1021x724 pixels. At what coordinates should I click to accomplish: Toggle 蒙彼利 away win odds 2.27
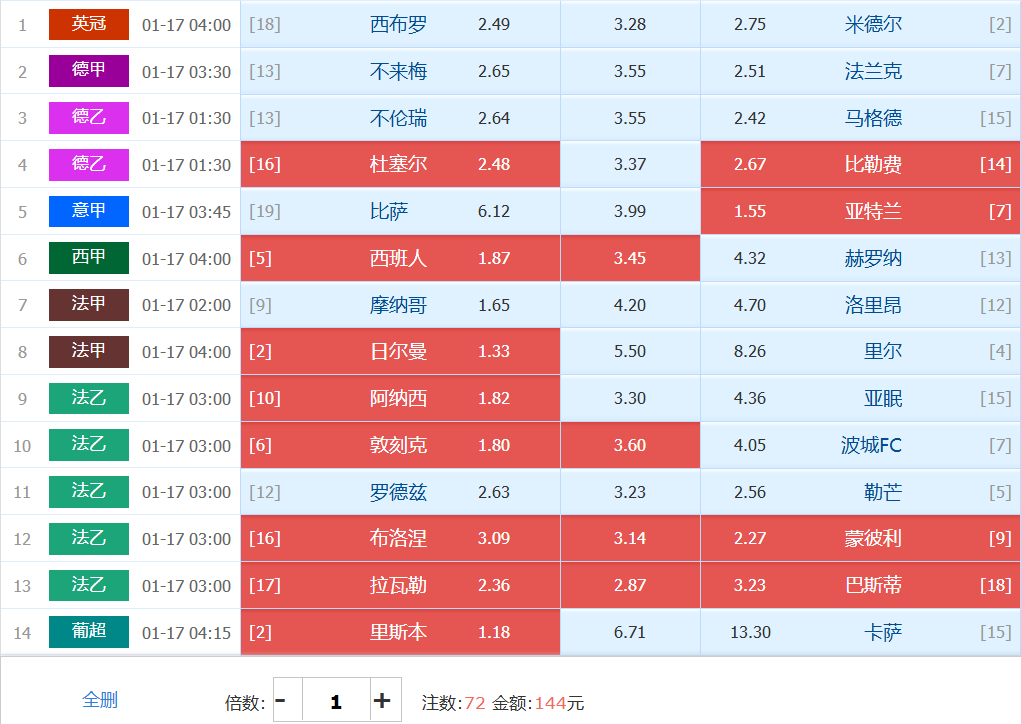(860, 538)
